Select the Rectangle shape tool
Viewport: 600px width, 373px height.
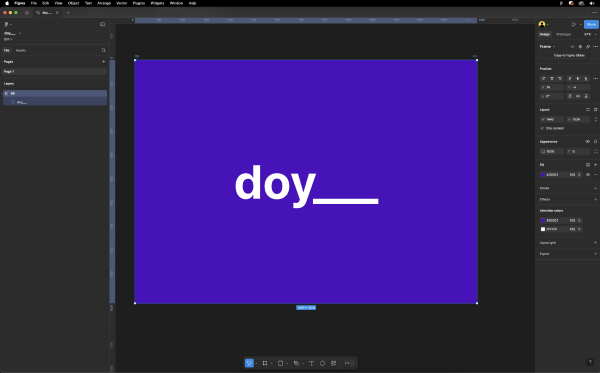280,363
